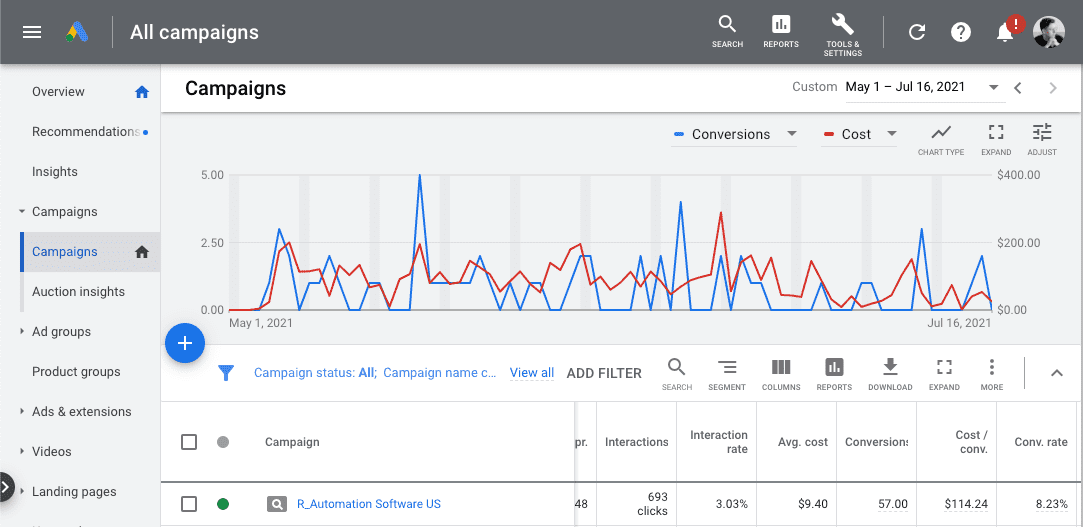
Task: Open the Reports icon in header
Action: [x=781, y=30]
